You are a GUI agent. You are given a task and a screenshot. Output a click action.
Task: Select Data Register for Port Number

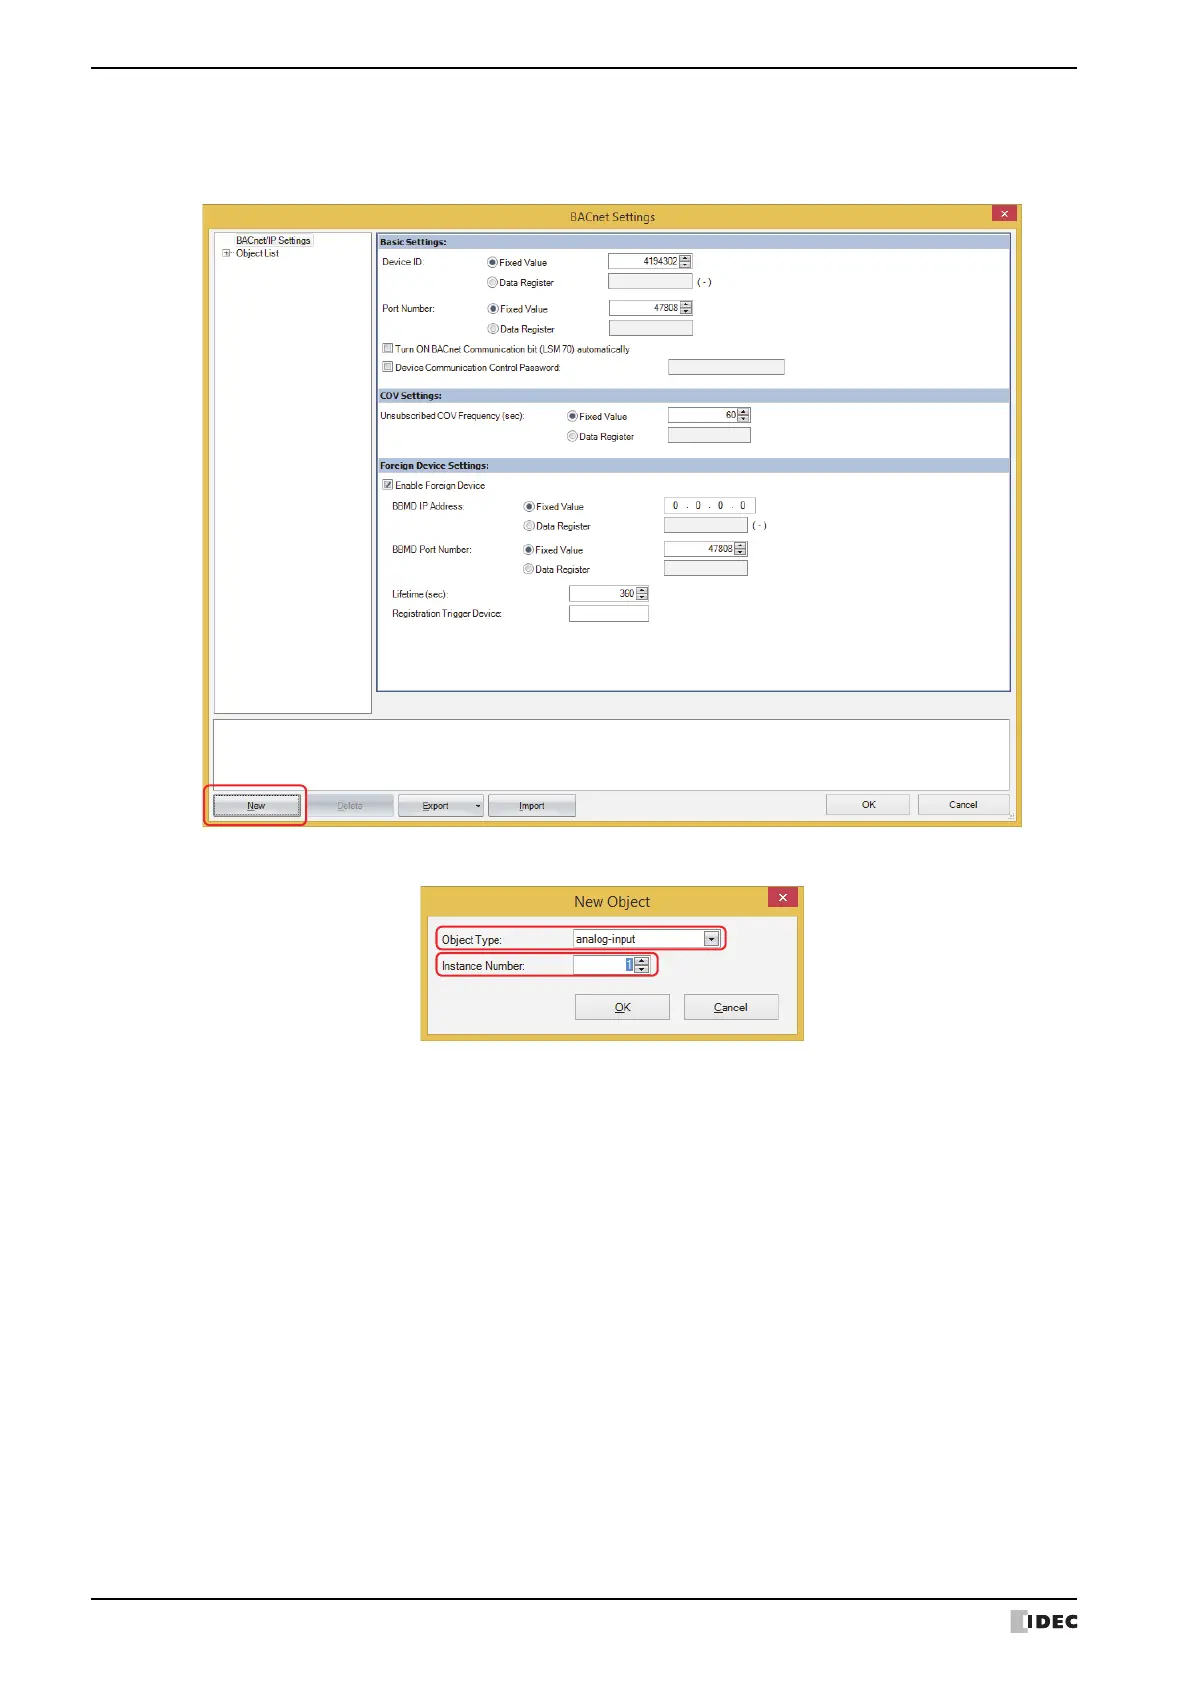(492, 329)
